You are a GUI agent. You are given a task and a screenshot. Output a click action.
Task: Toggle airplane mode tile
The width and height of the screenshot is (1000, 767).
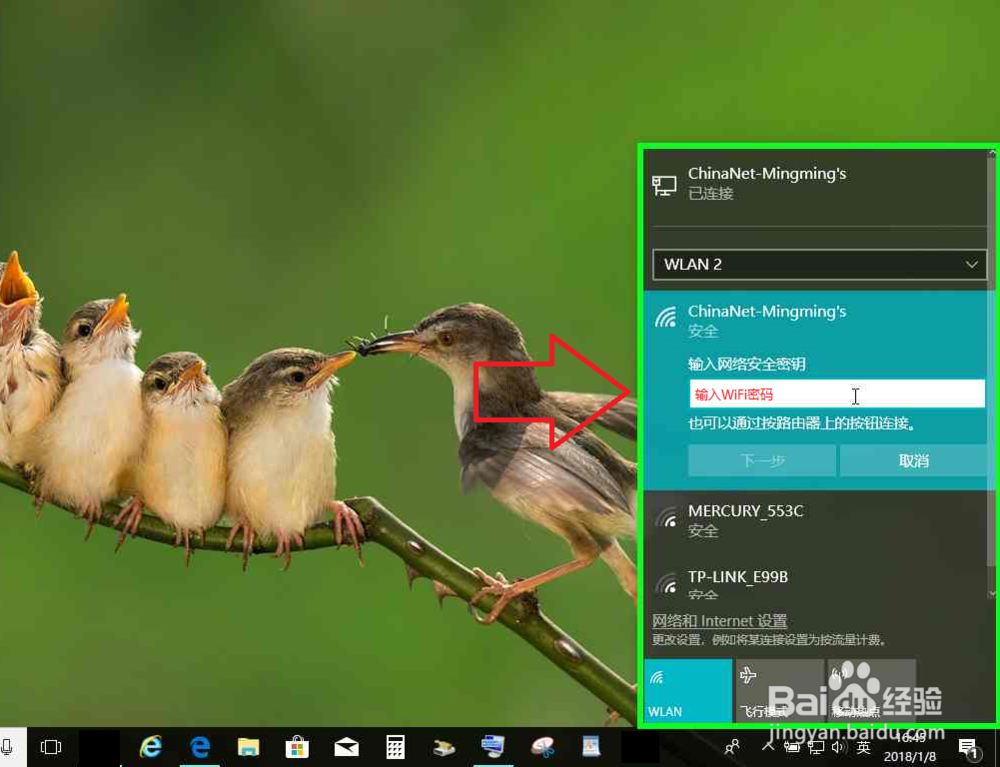pyautogui.click(x=780, y=690)
